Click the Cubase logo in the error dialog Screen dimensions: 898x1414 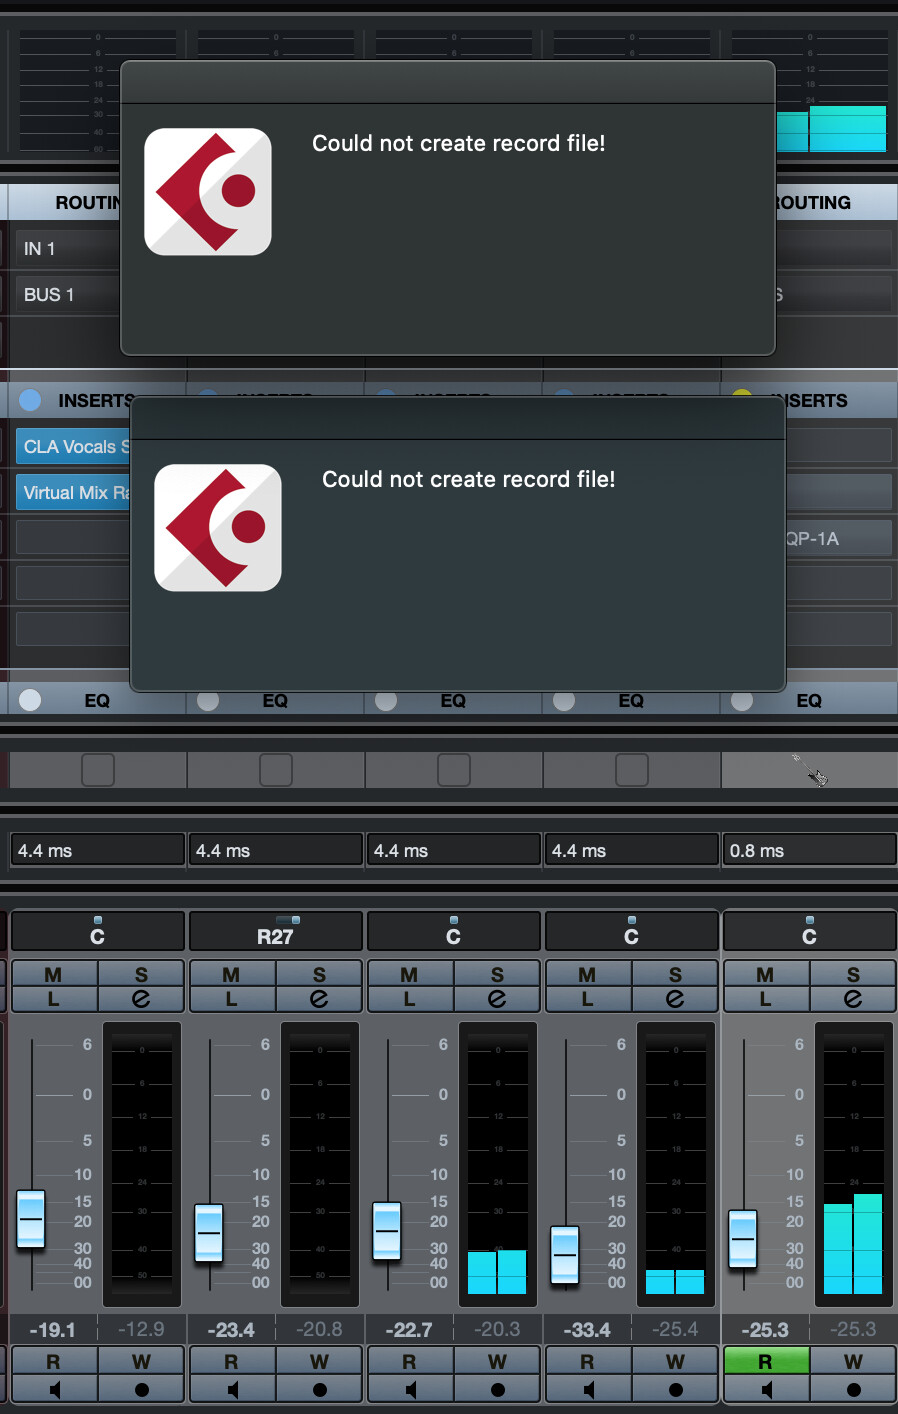point(208,192)
